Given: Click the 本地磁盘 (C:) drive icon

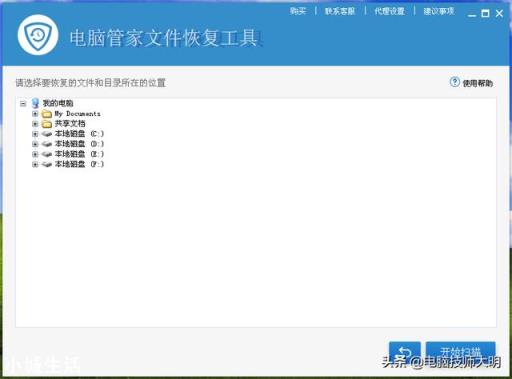Looking at the screenshot, I should pos(47,134).
